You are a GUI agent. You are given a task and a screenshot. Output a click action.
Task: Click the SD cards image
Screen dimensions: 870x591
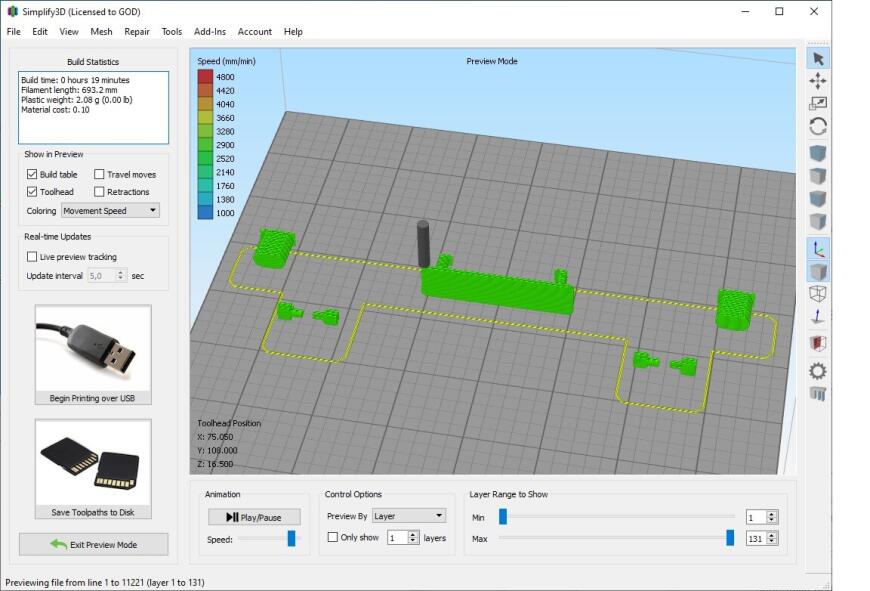(93, 463)
